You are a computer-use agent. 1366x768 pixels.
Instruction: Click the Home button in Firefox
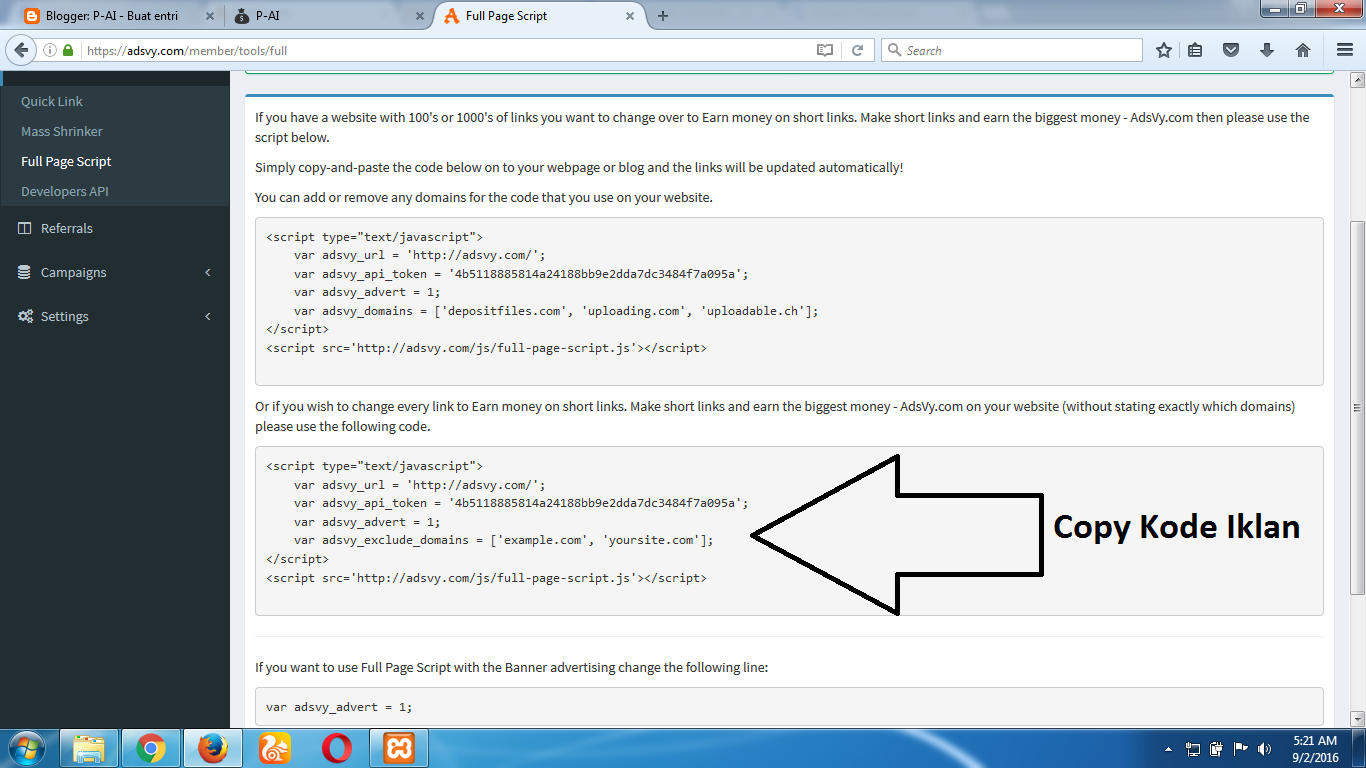click(x=1303, y=49)
